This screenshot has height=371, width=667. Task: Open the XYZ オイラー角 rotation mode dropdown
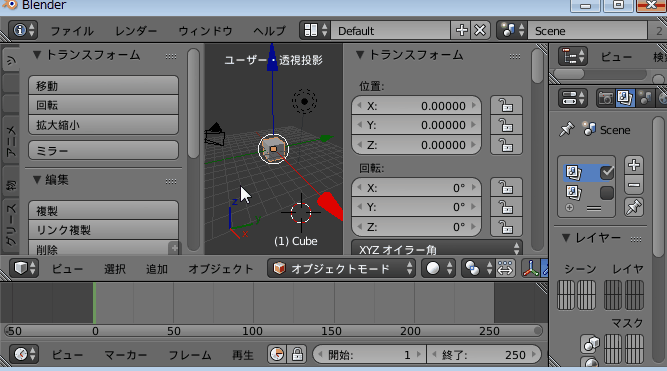pyautogui.click(x=437, y=248)
